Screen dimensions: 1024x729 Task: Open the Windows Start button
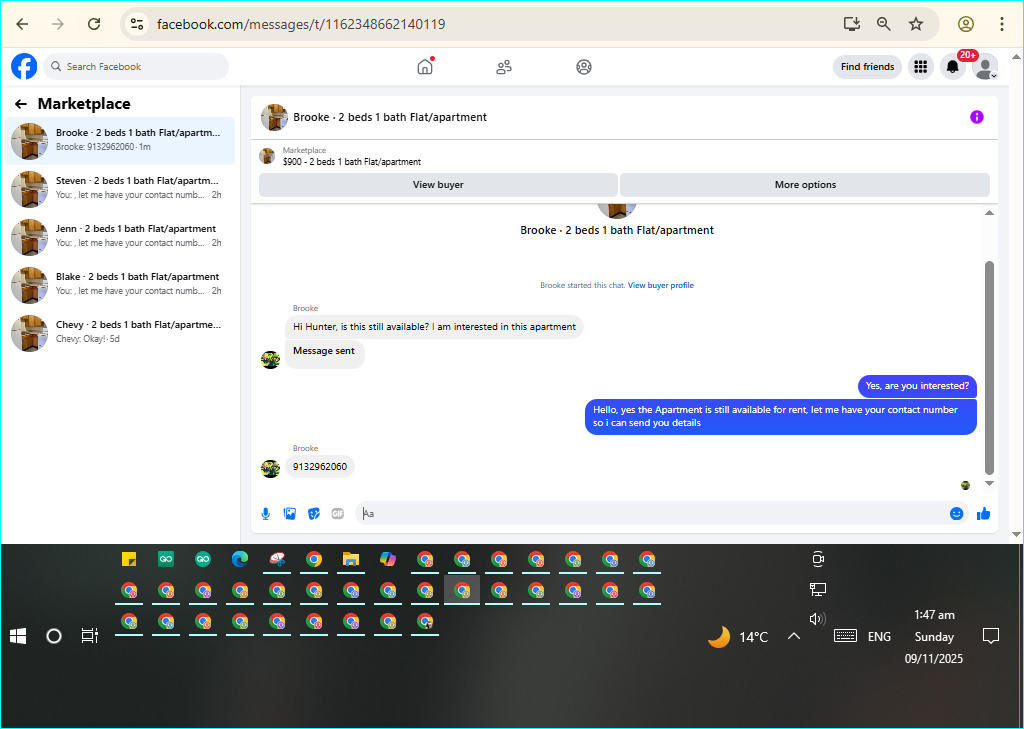(18, 636)
